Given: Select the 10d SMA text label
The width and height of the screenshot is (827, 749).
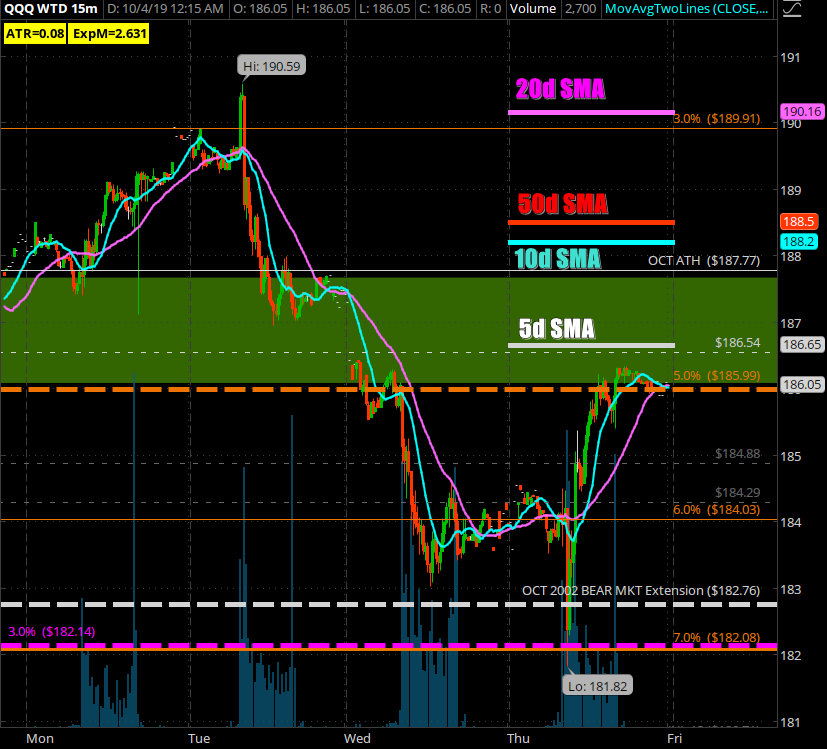Looking at the screenshot, I should (x=558, y=259).
